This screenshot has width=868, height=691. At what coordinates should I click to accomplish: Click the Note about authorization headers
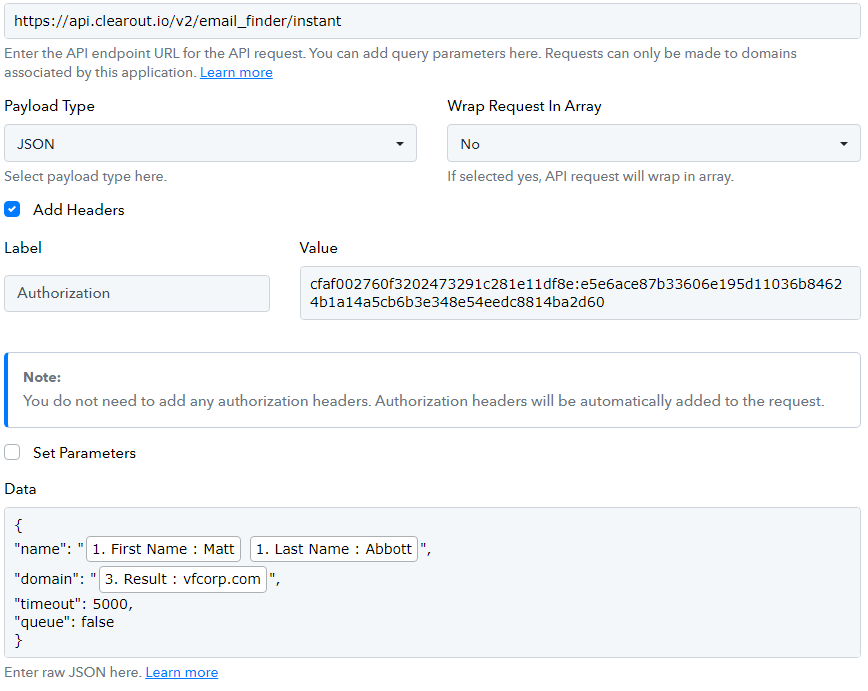[432, 390]
